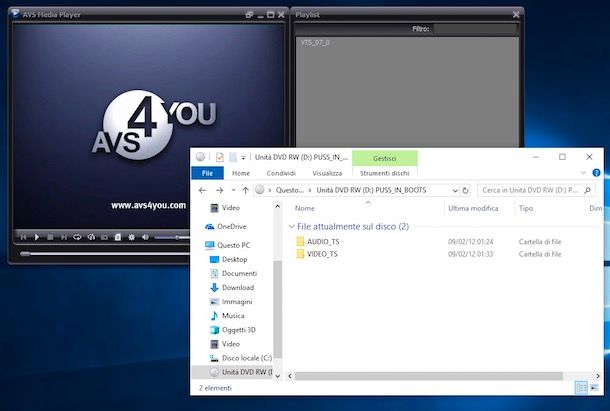
Task: Switch to large icons view in status bar
Action: (x=594, y=388)
